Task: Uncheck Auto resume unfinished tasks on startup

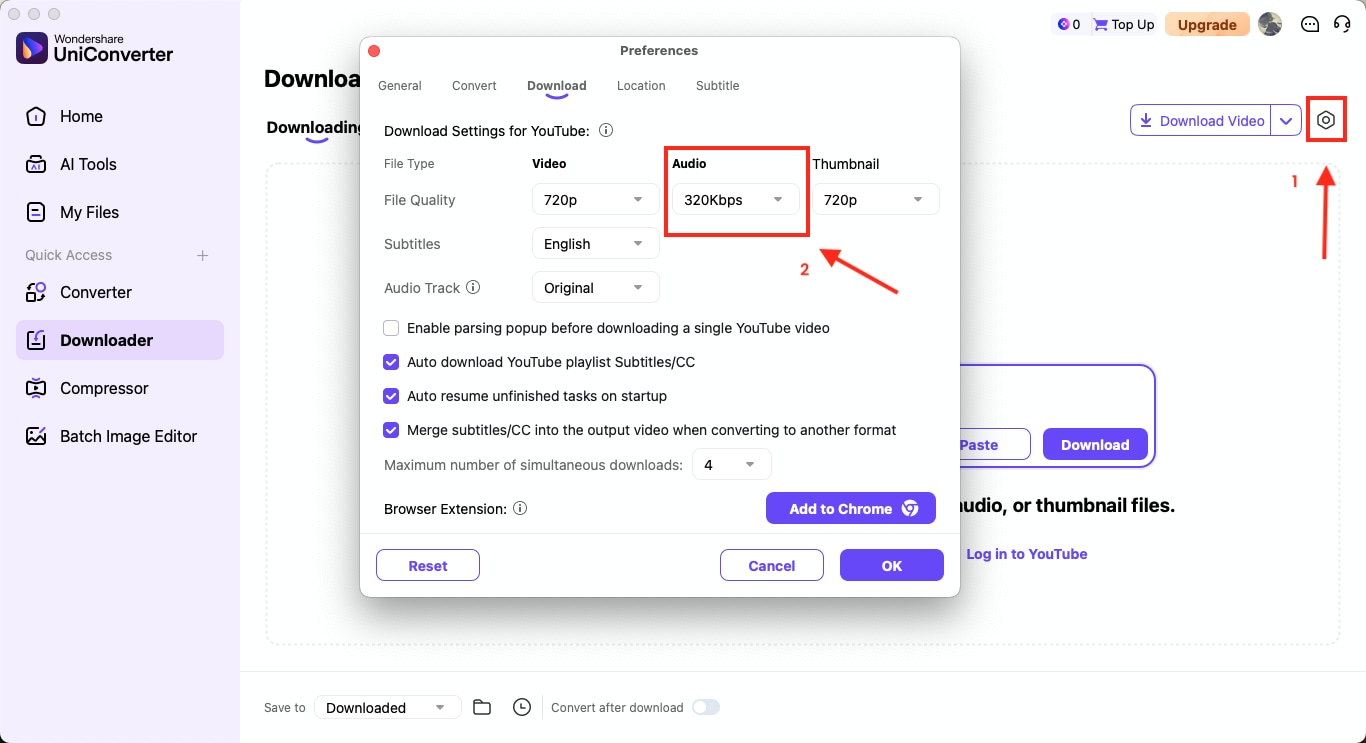Action: pos(391,396)
